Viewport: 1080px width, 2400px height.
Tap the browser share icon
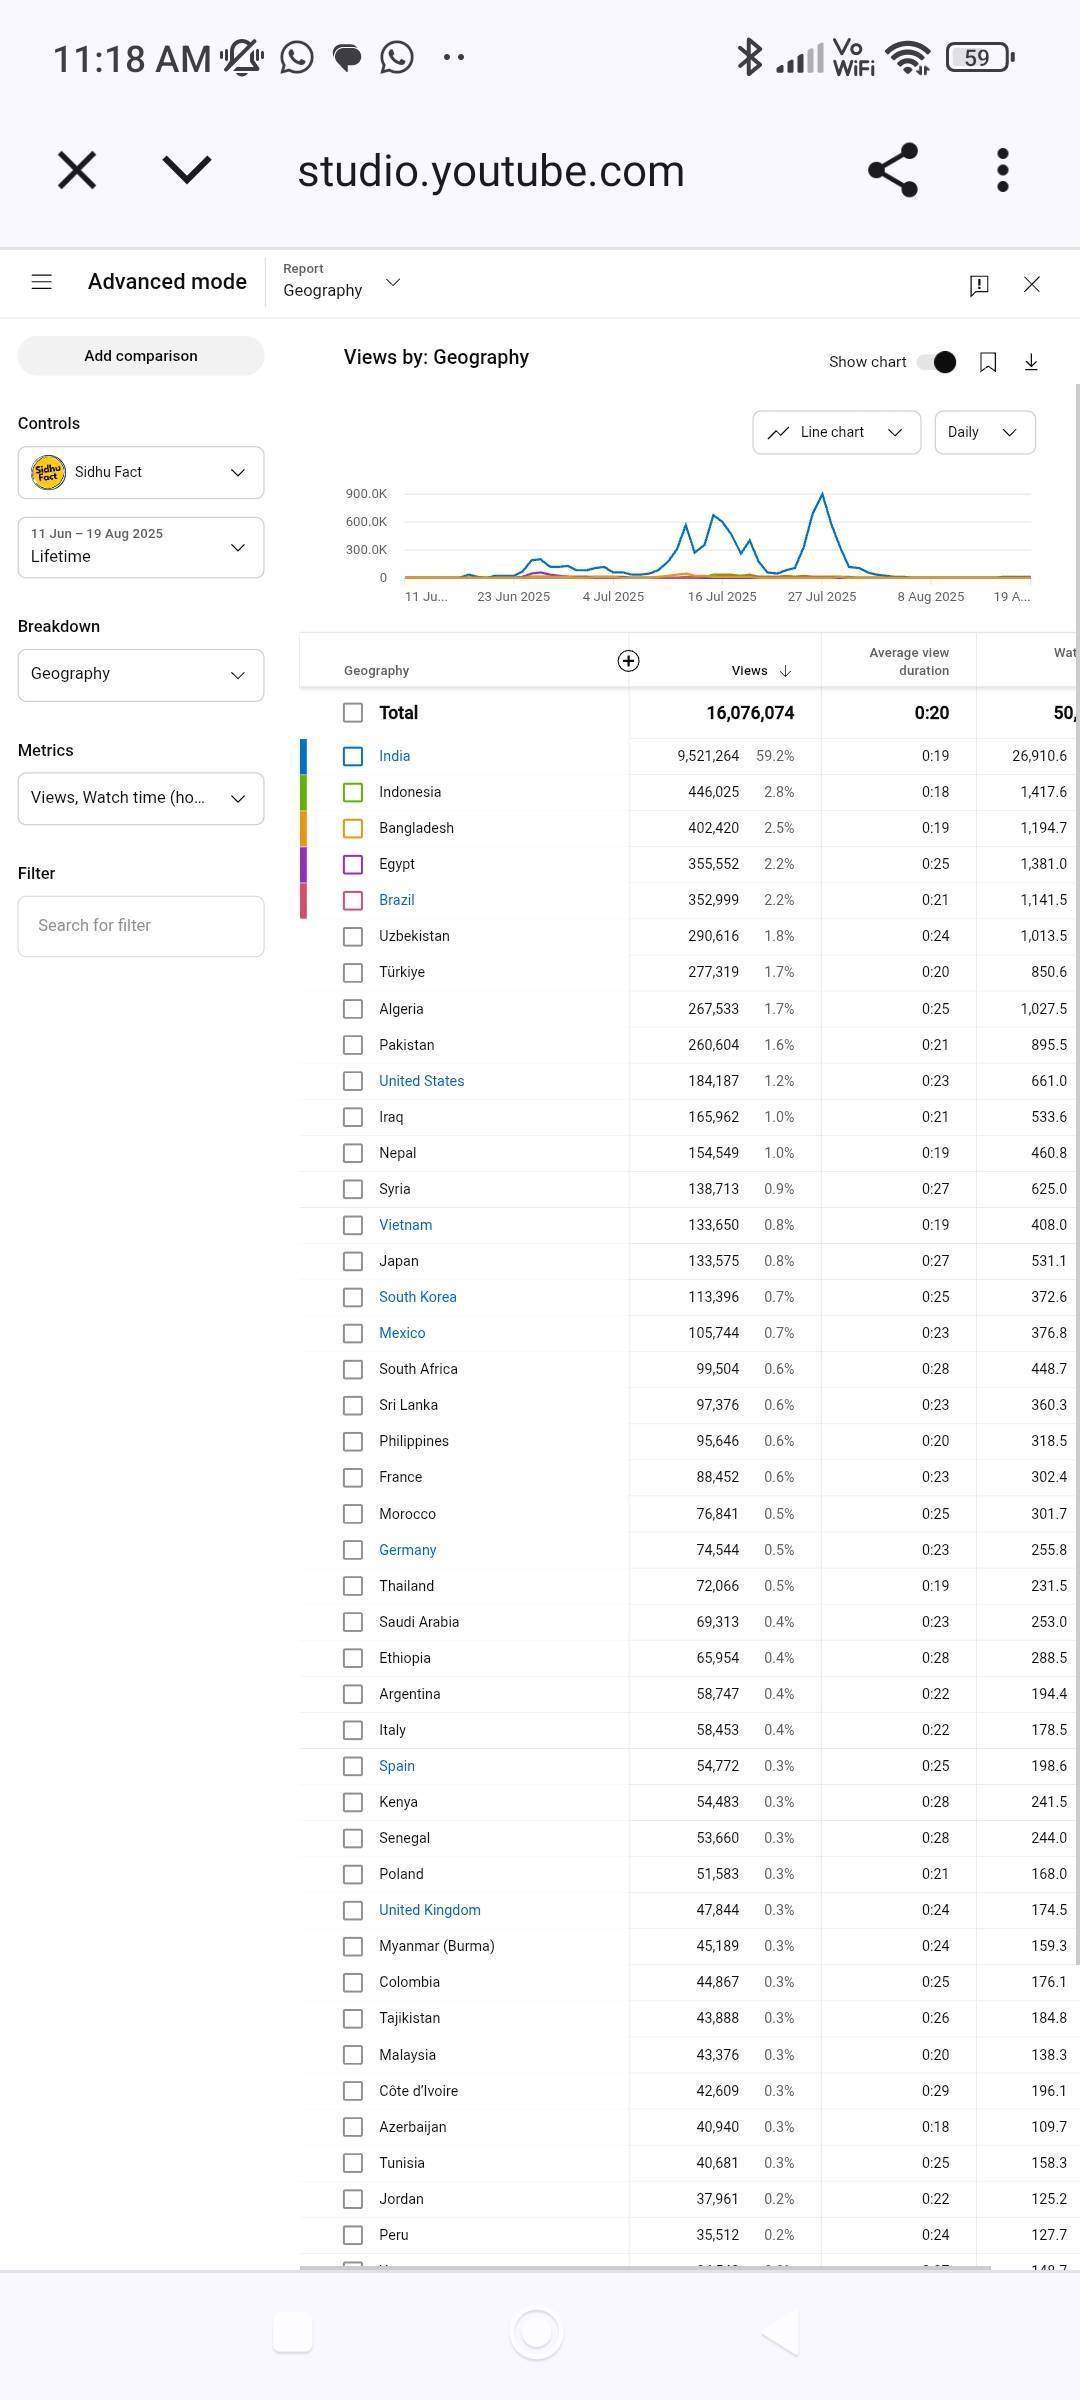(x=893, y=170)
